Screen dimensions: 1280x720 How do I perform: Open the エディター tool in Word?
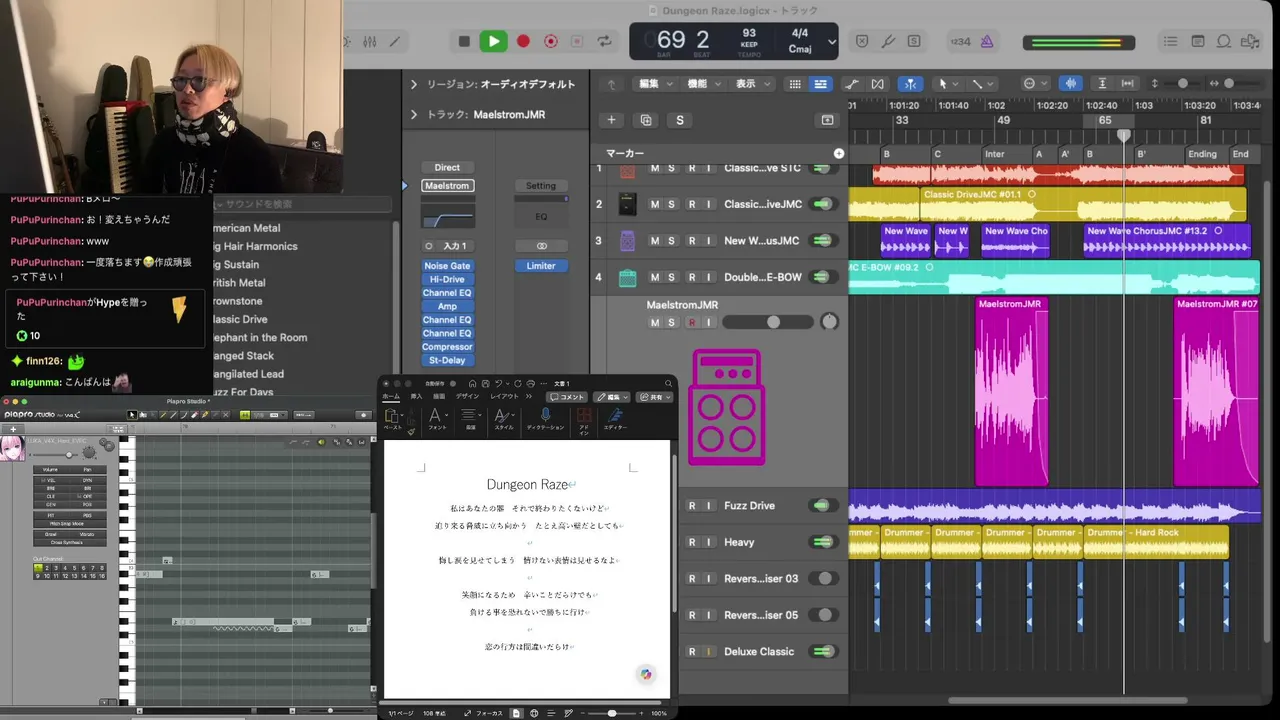click(615, 419)
